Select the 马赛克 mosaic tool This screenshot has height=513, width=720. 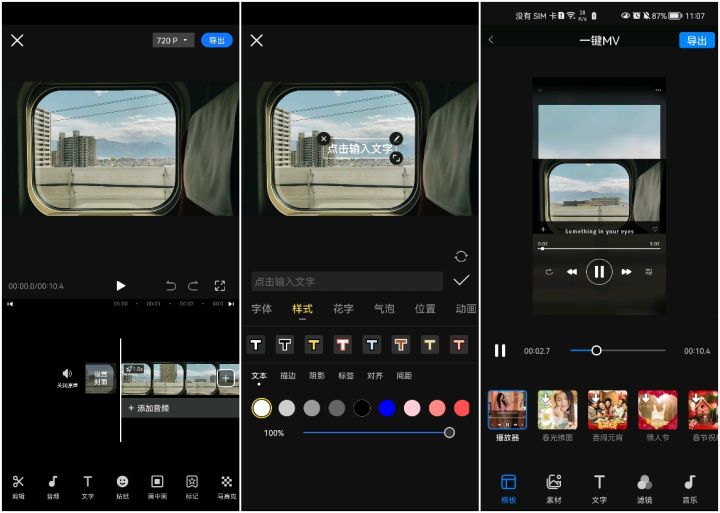click(x=226, y=485)
